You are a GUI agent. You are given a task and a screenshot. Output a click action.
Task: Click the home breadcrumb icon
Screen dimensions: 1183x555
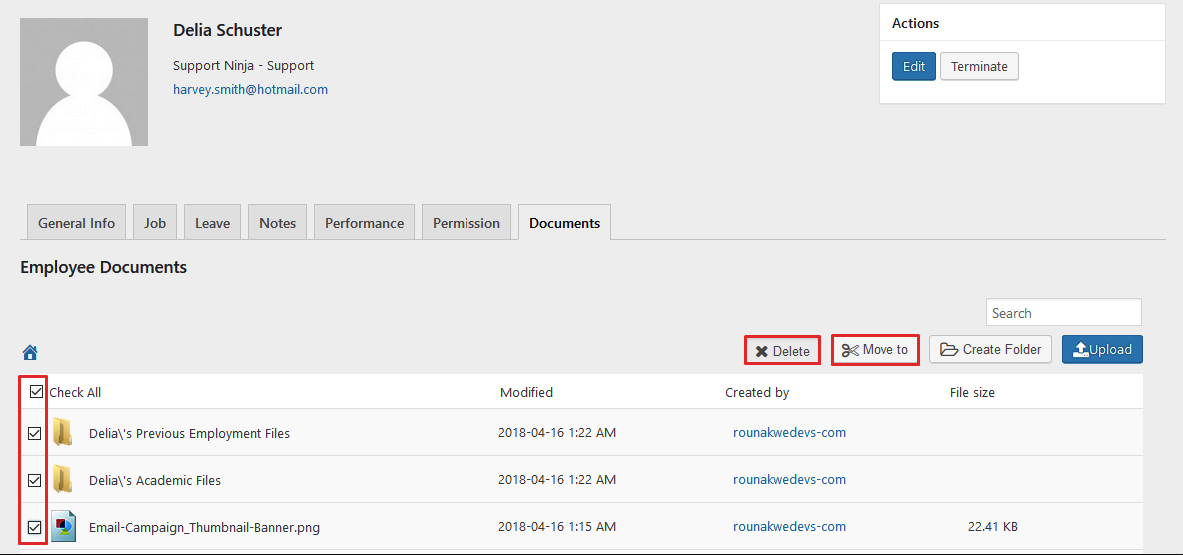[x=30, y=352]
